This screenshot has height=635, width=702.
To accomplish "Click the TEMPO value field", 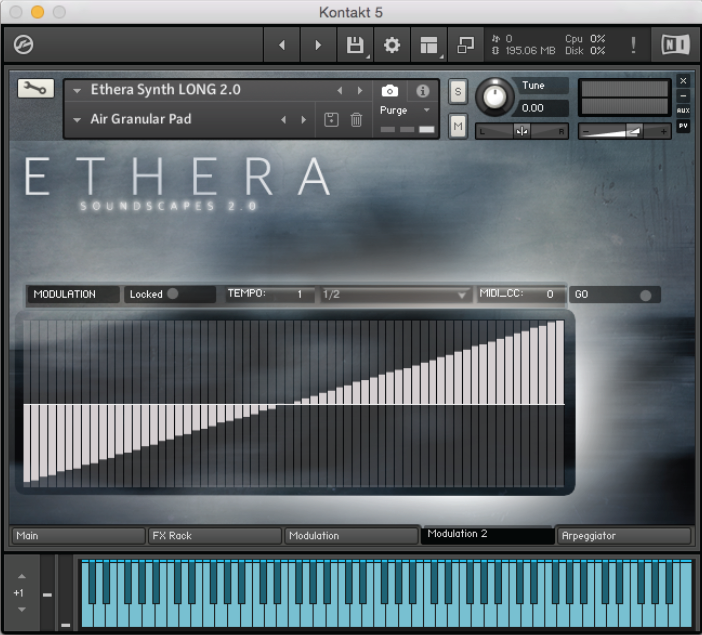I will pos(270,294).
